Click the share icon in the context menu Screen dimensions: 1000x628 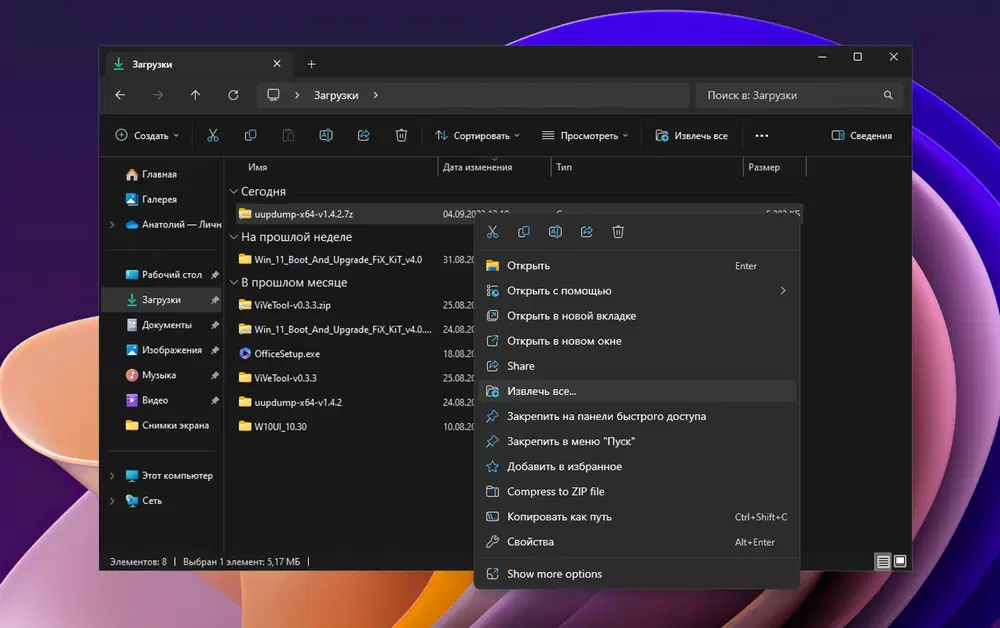click(x=587, y=232)
